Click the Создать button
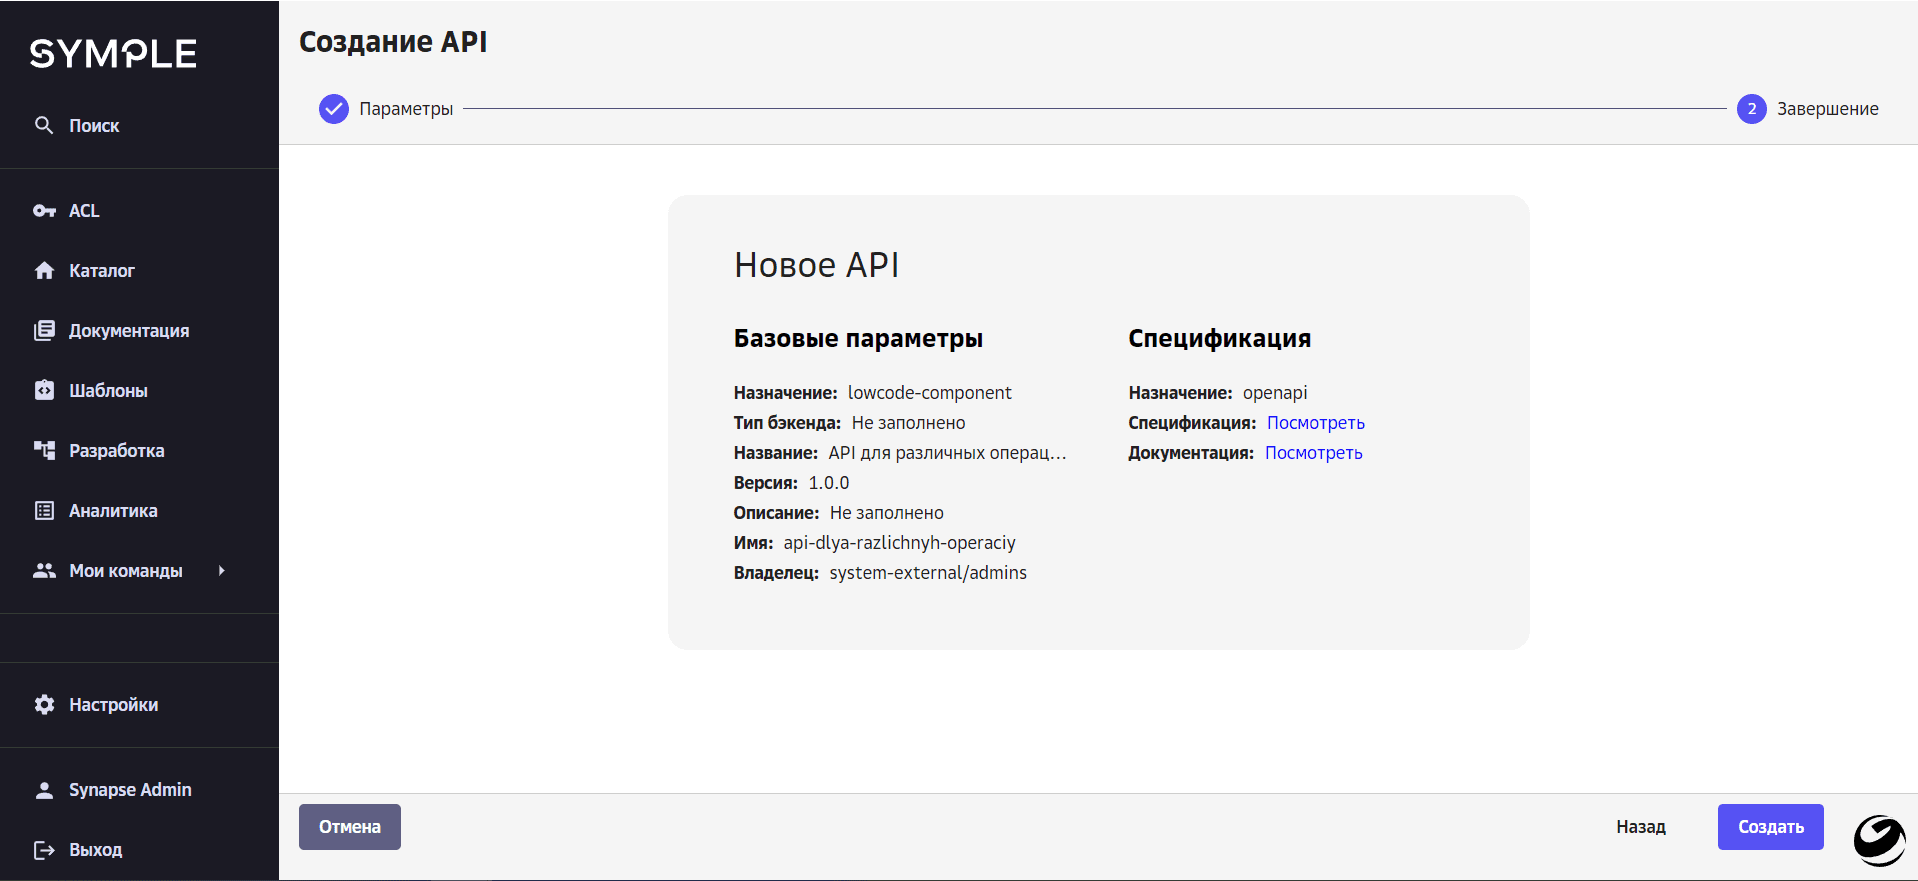Viewport: 1918px width, 881px height. (1770, 827)
